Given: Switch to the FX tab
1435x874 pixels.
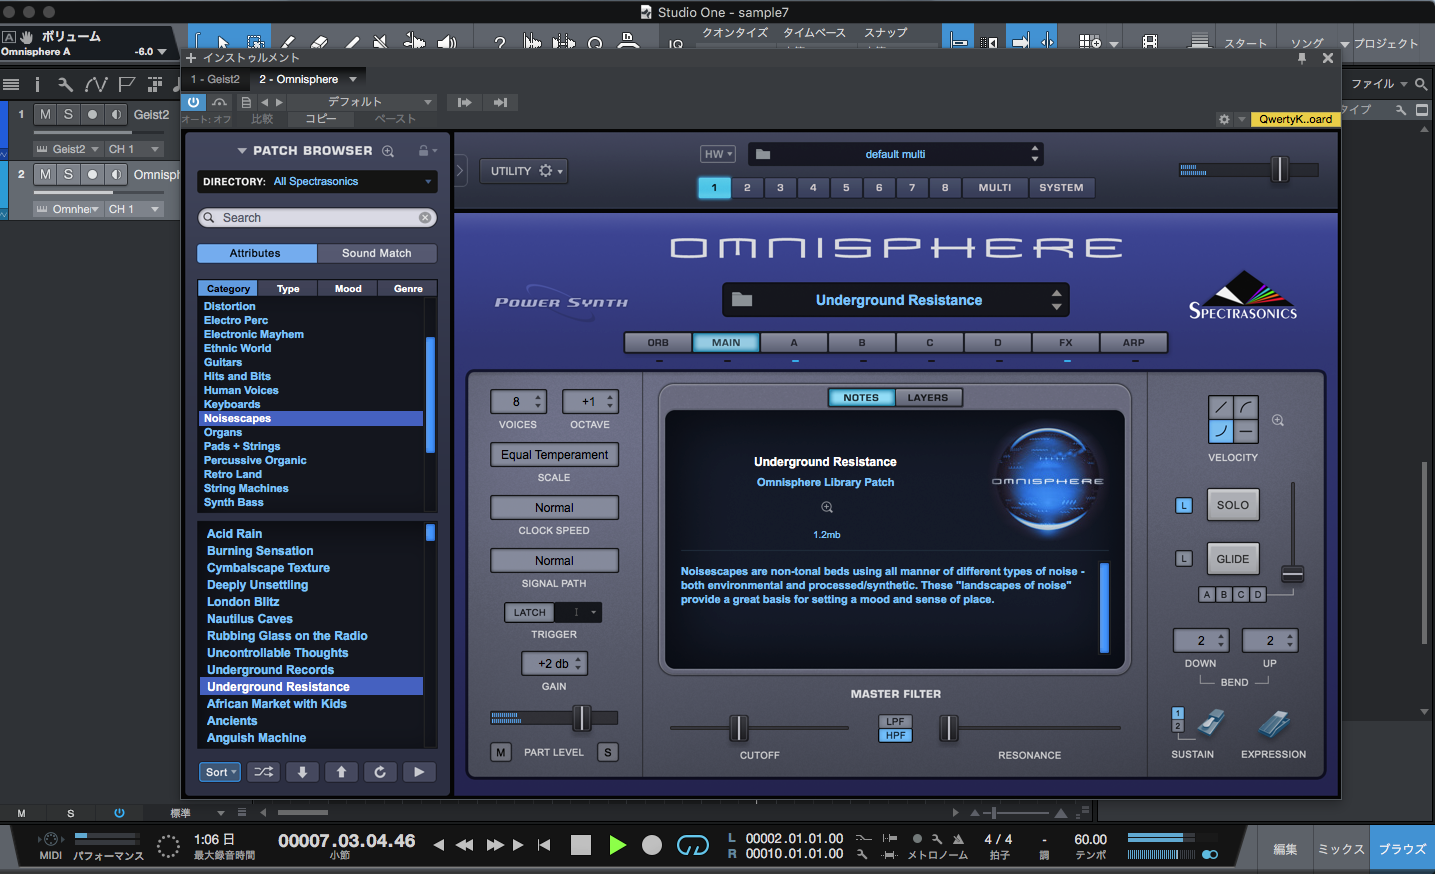Looking at the screenshot, I should 1066,343.
